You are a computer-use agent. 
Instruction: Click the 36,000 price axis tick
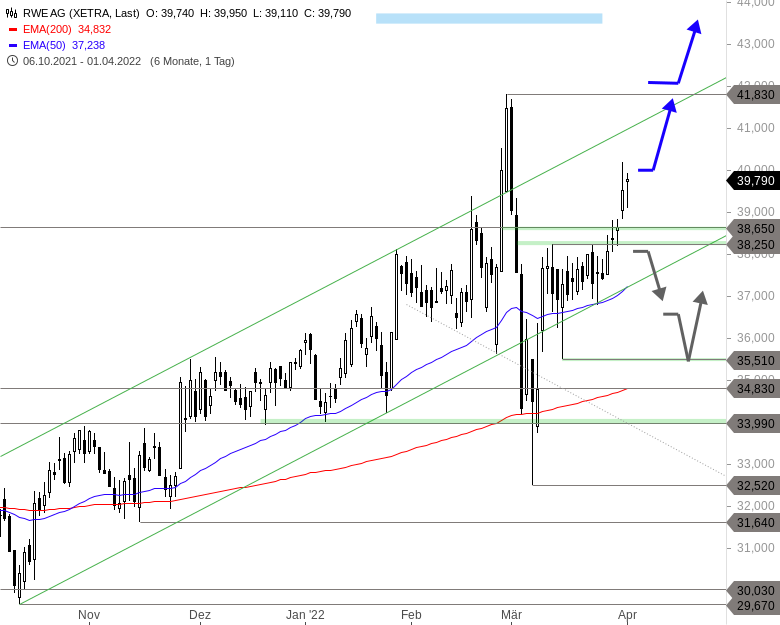pos(756,338)
